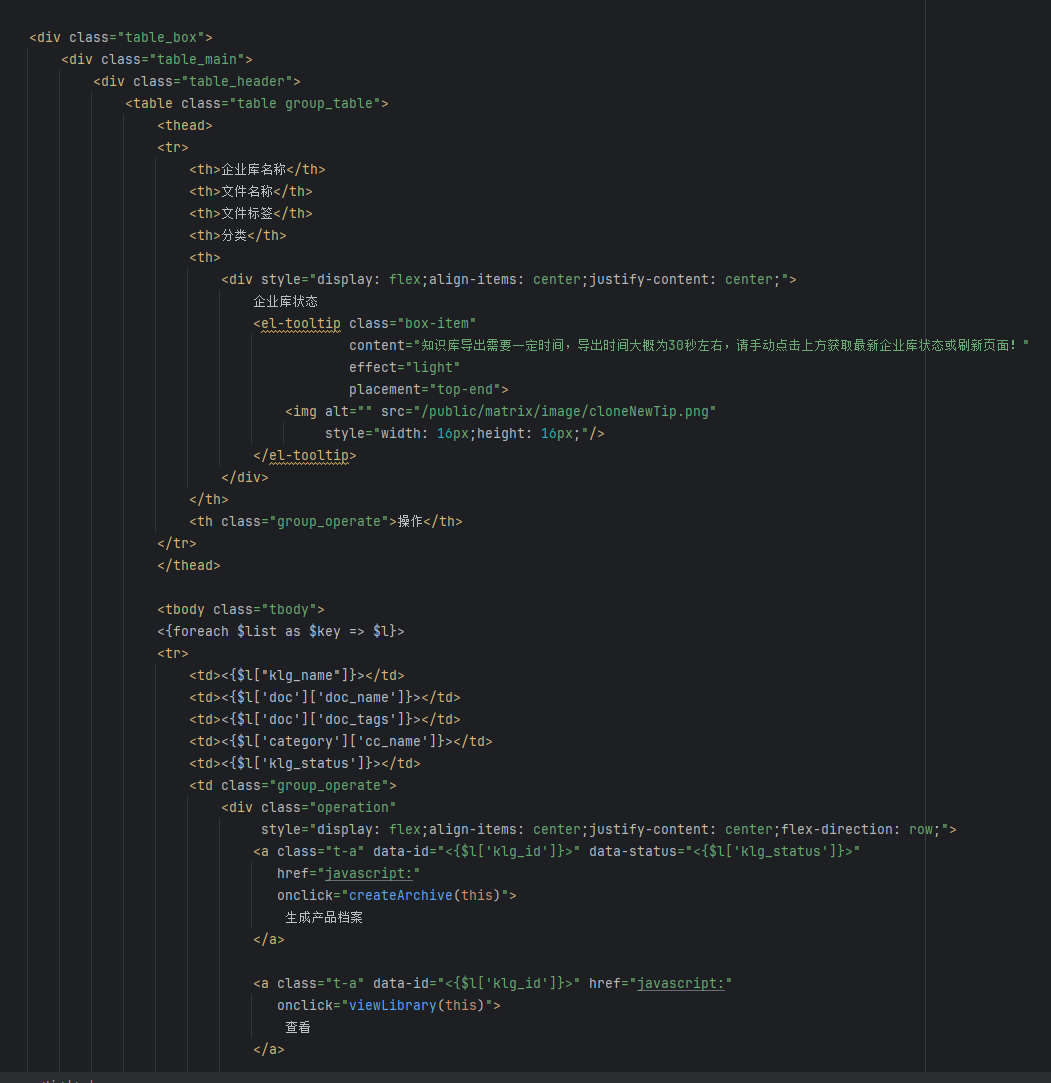The image size is (1051, 1083).
Task: Click the tbody class="tbody" line
Action: pos(240,609)
